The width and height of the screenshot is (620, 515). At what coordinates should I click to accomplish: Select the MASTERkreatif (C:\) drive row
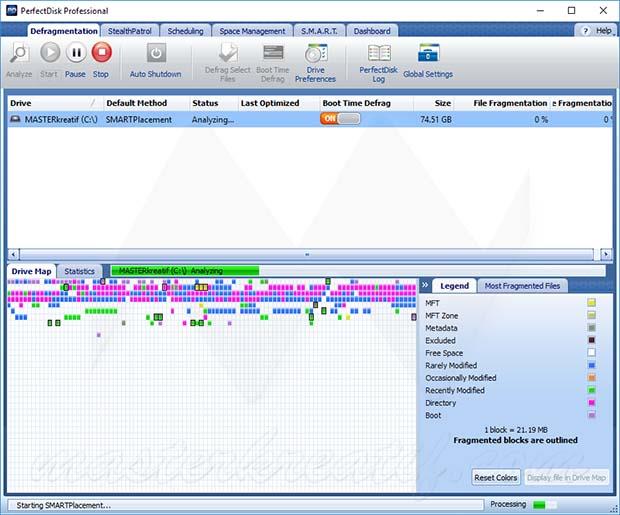(x=310, y=119)
